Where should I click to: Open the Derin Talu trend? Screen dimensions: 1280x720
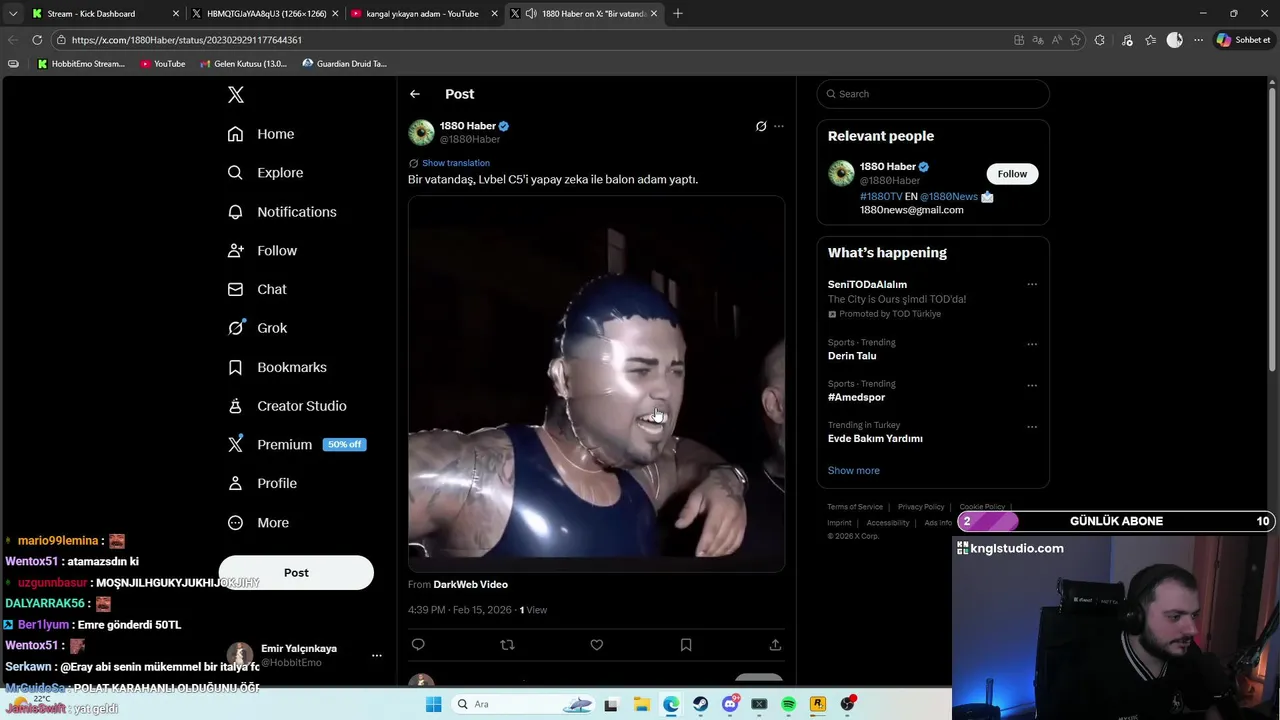coord(852,356)
